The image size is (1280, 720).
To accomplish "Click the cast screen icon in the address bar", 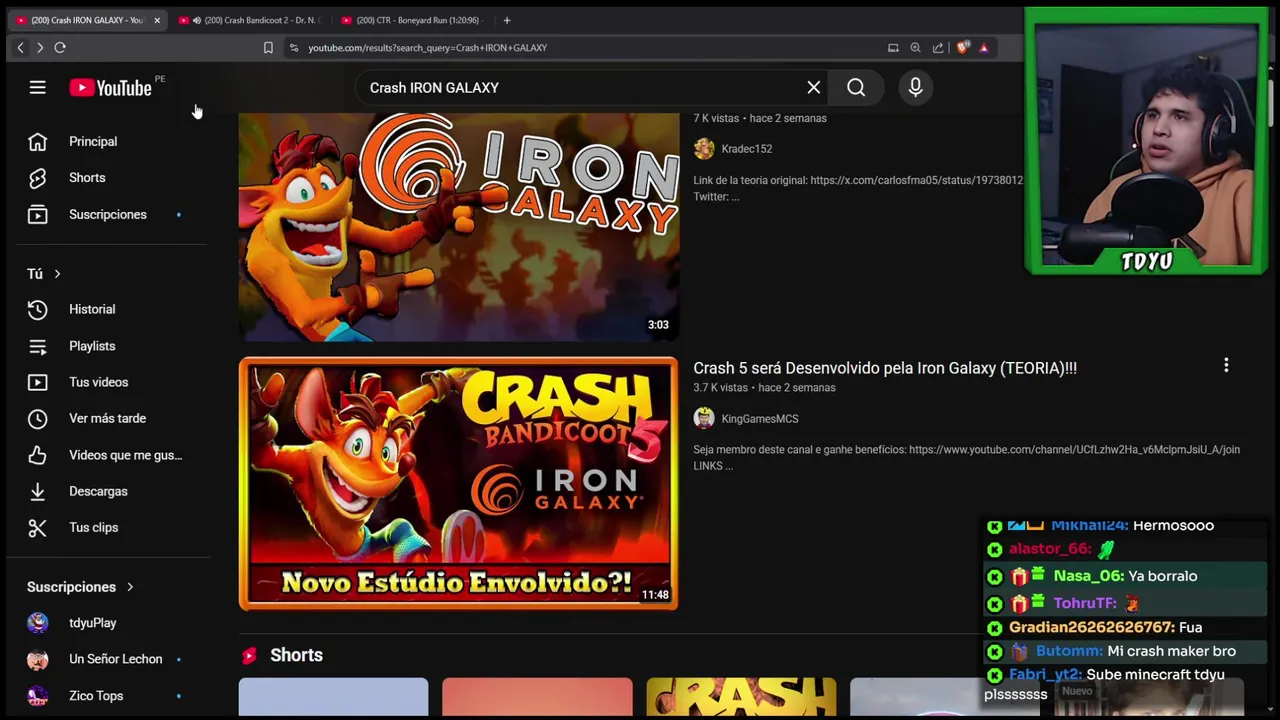I will [x=893, y=48].
